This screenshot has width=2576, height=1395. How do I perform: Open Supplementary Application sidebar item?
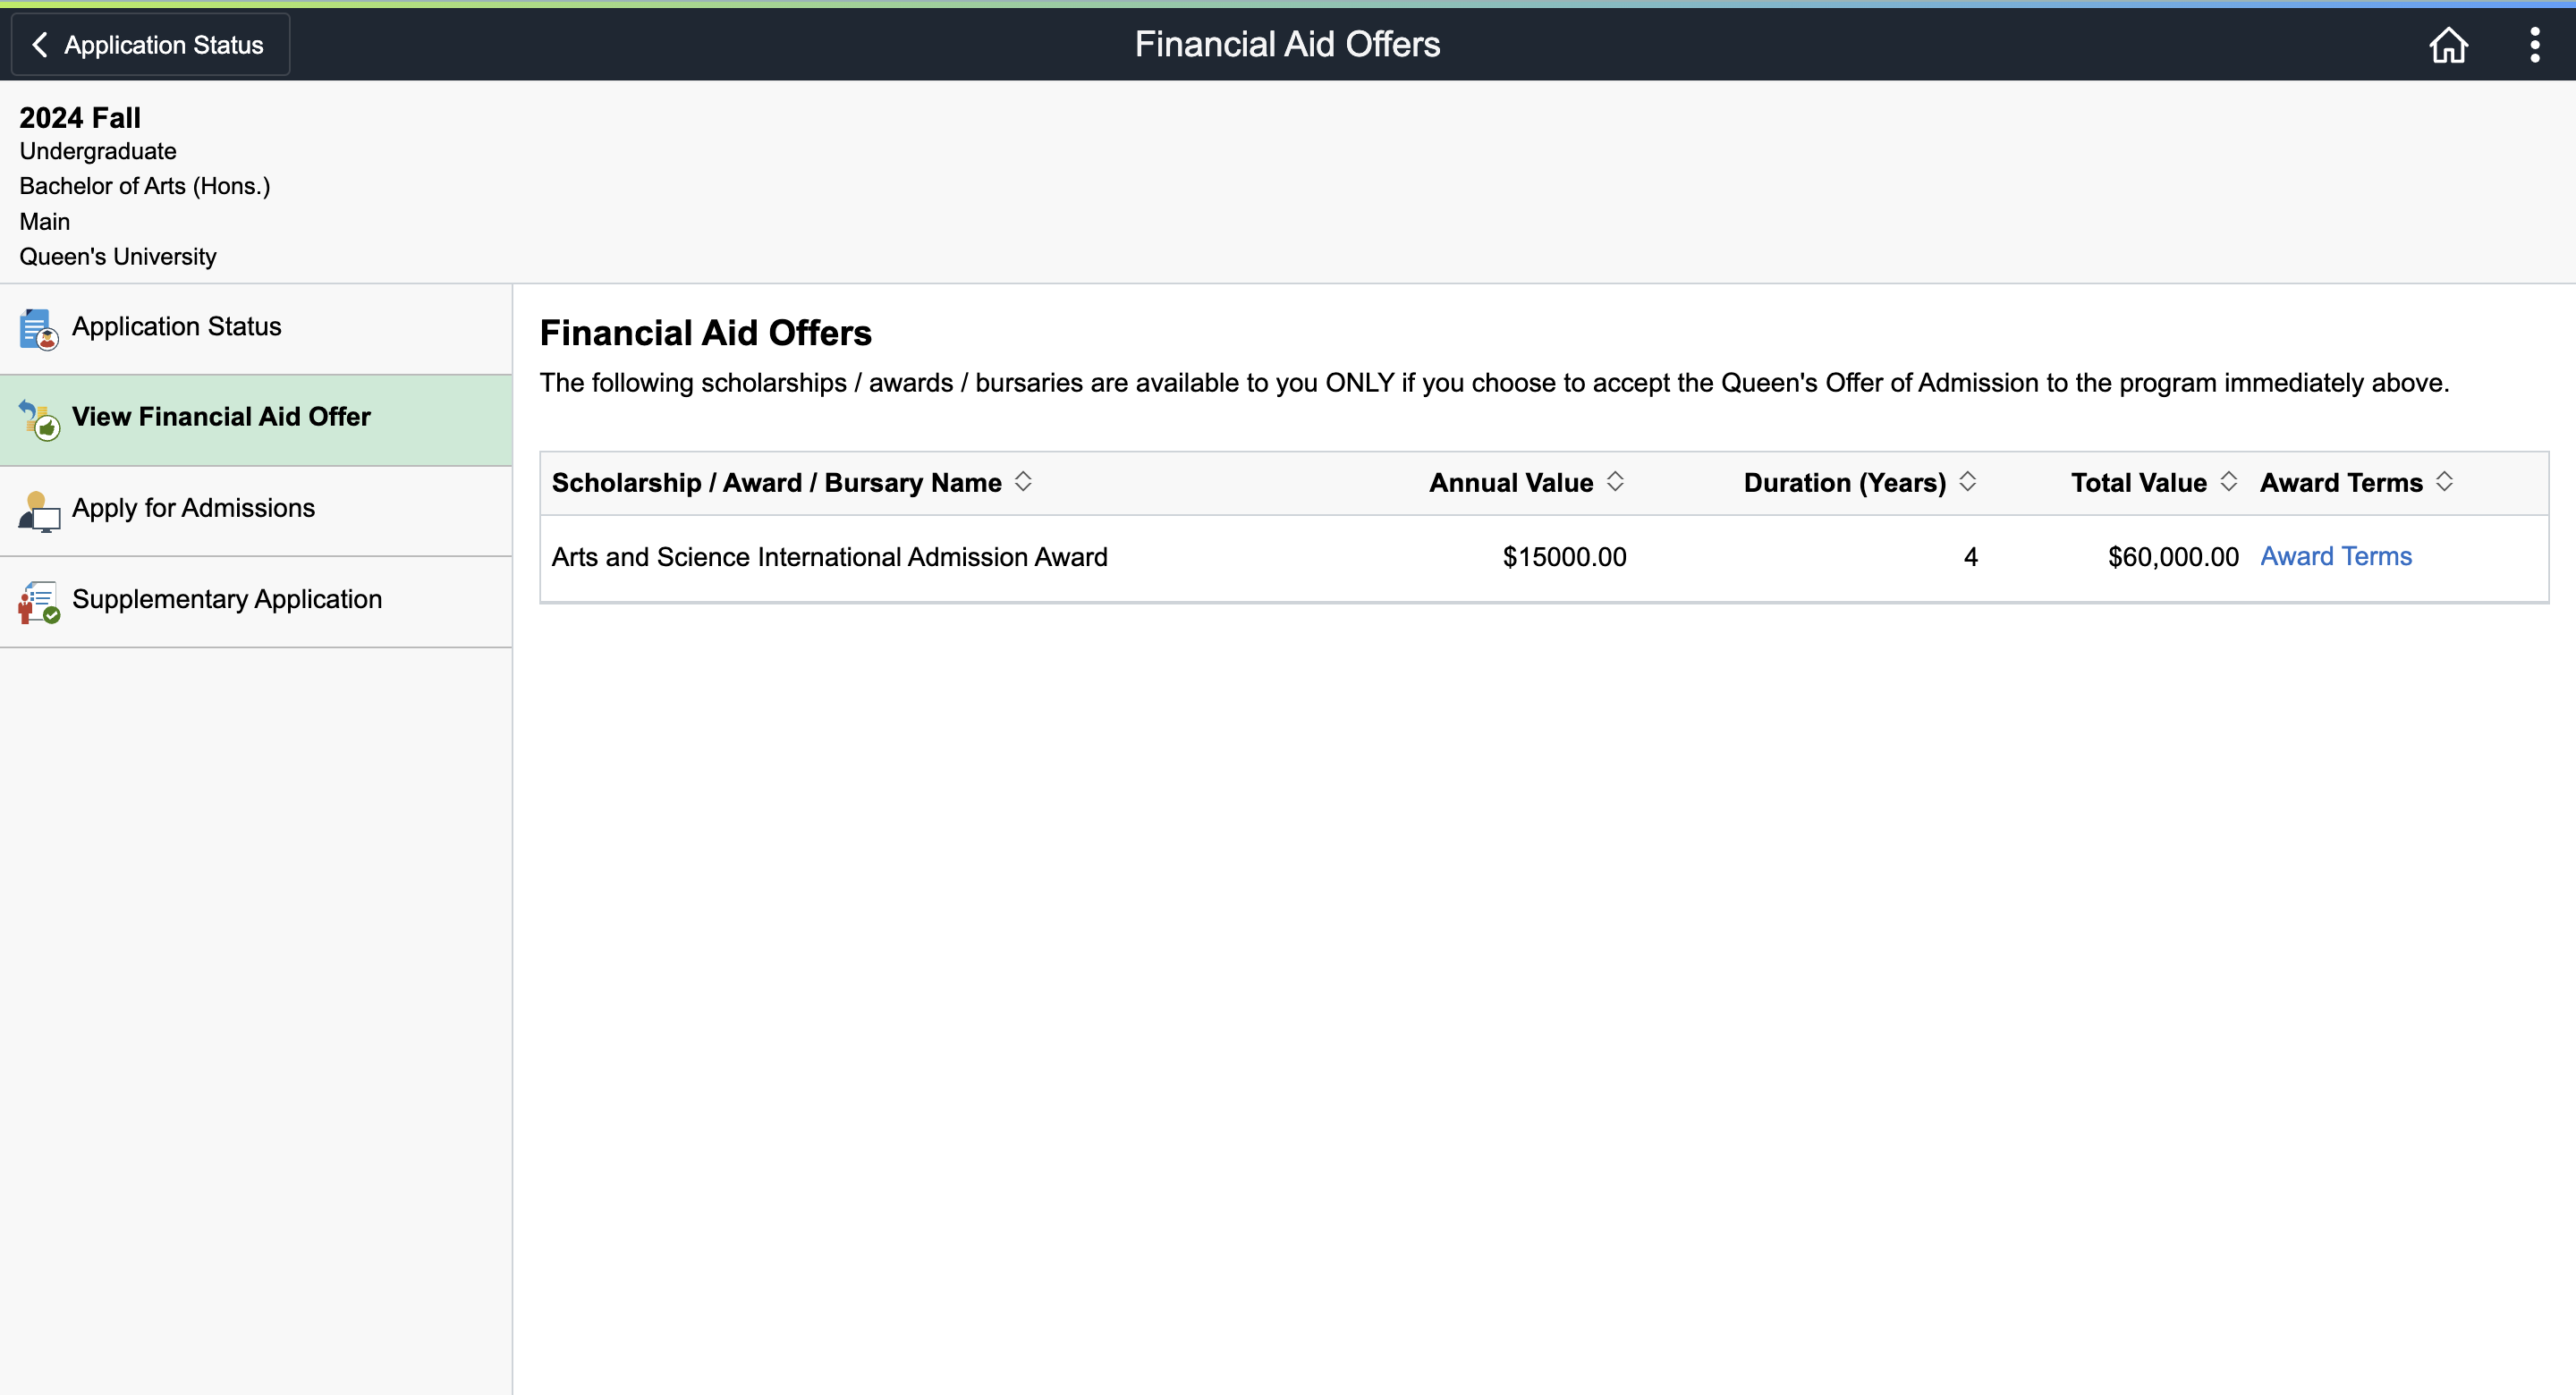227,599
